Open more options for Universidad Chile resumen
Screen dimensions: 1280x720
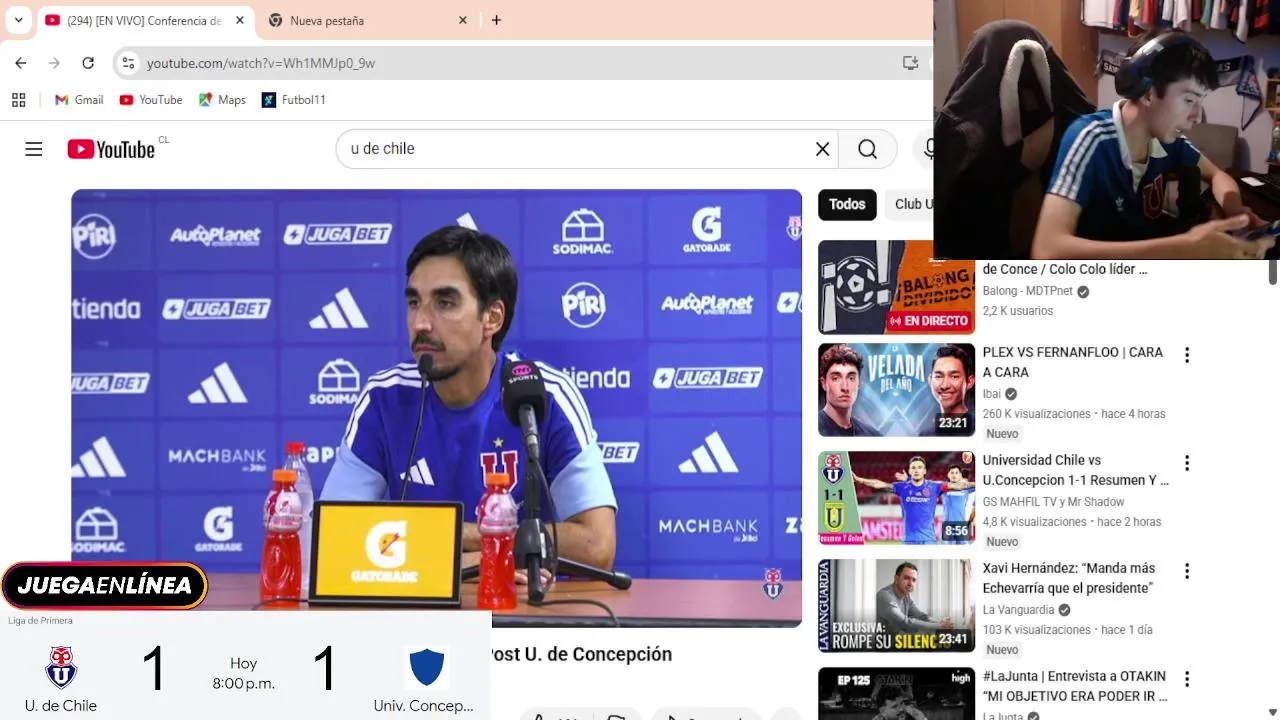(1187, 463)
